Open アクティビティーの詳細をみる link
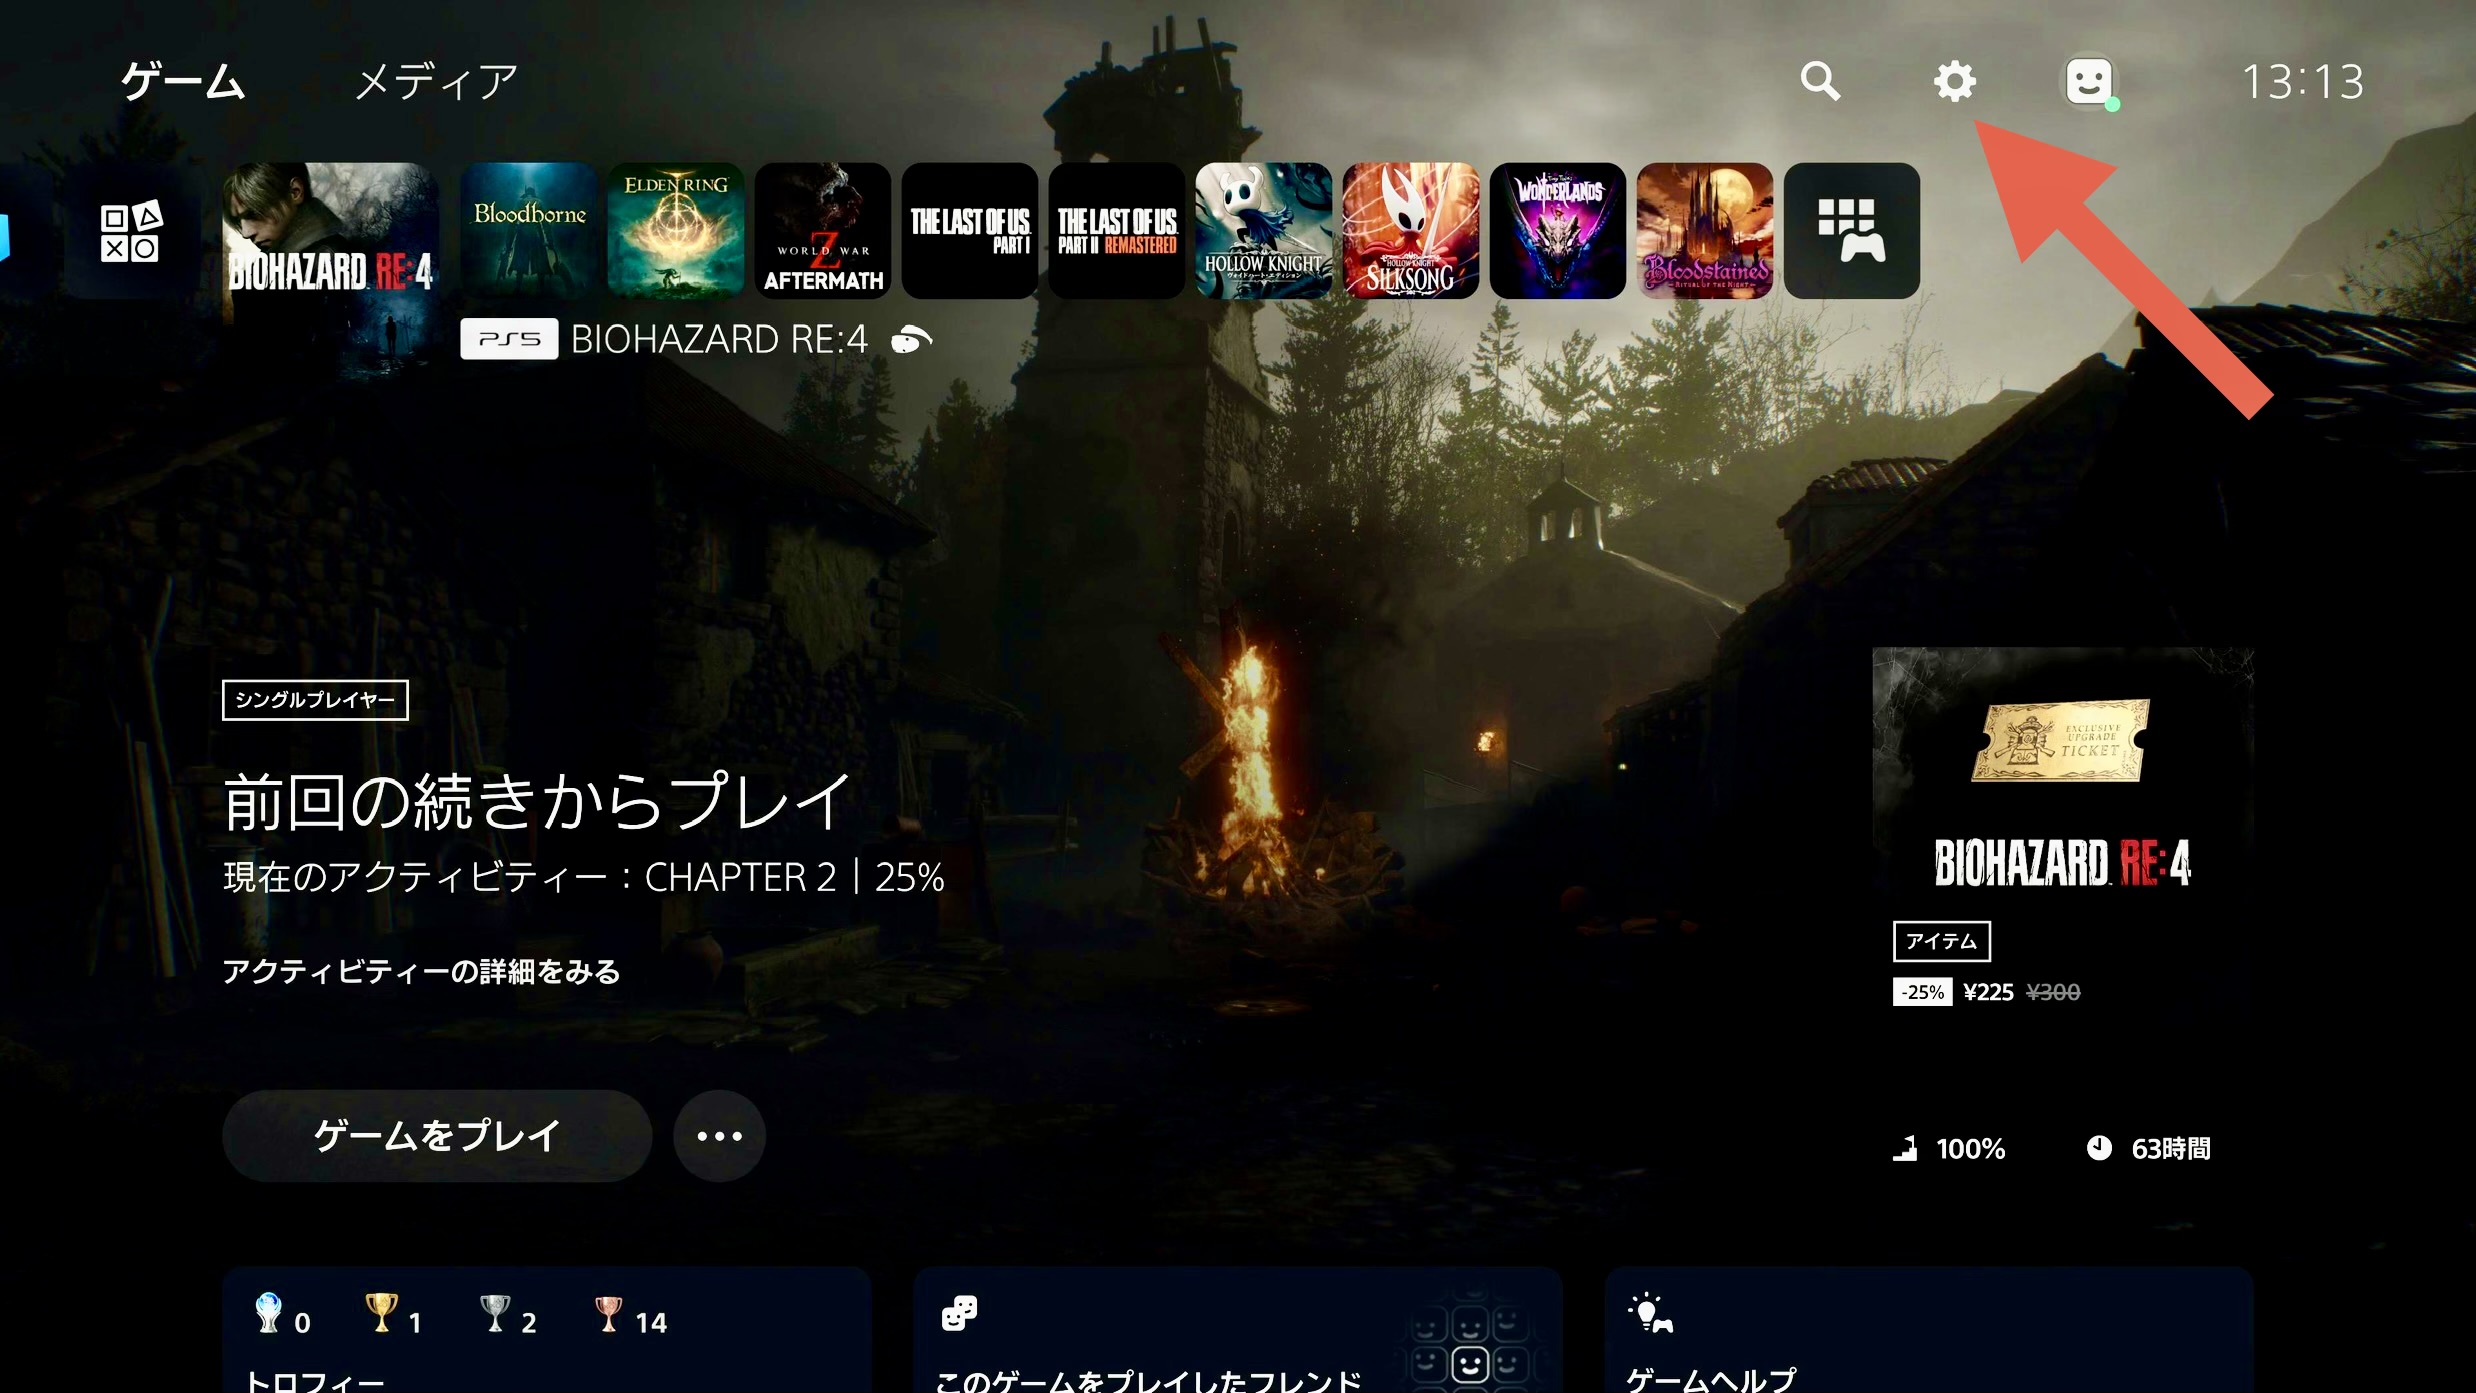 point(421,971)
